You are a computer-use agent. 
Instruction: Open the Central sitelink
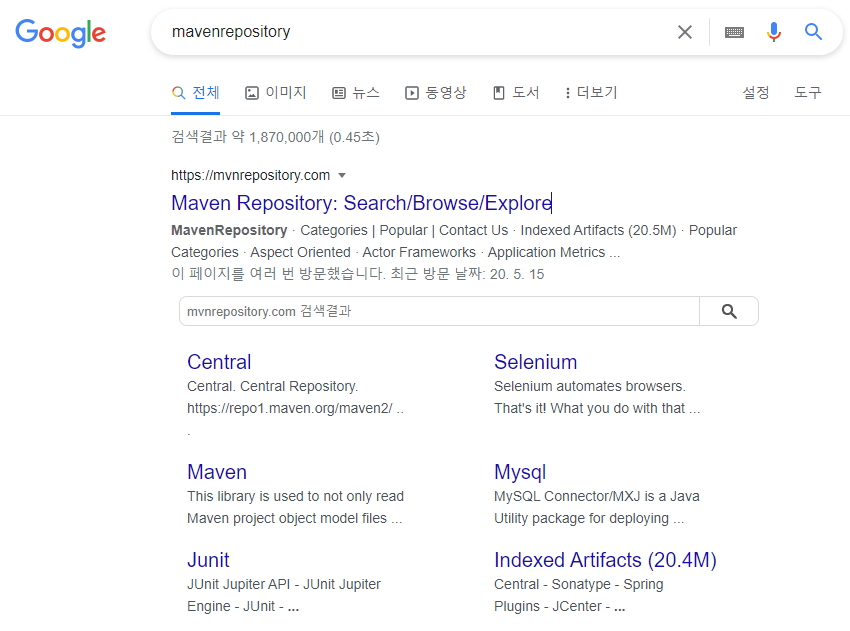click(219, 362)
